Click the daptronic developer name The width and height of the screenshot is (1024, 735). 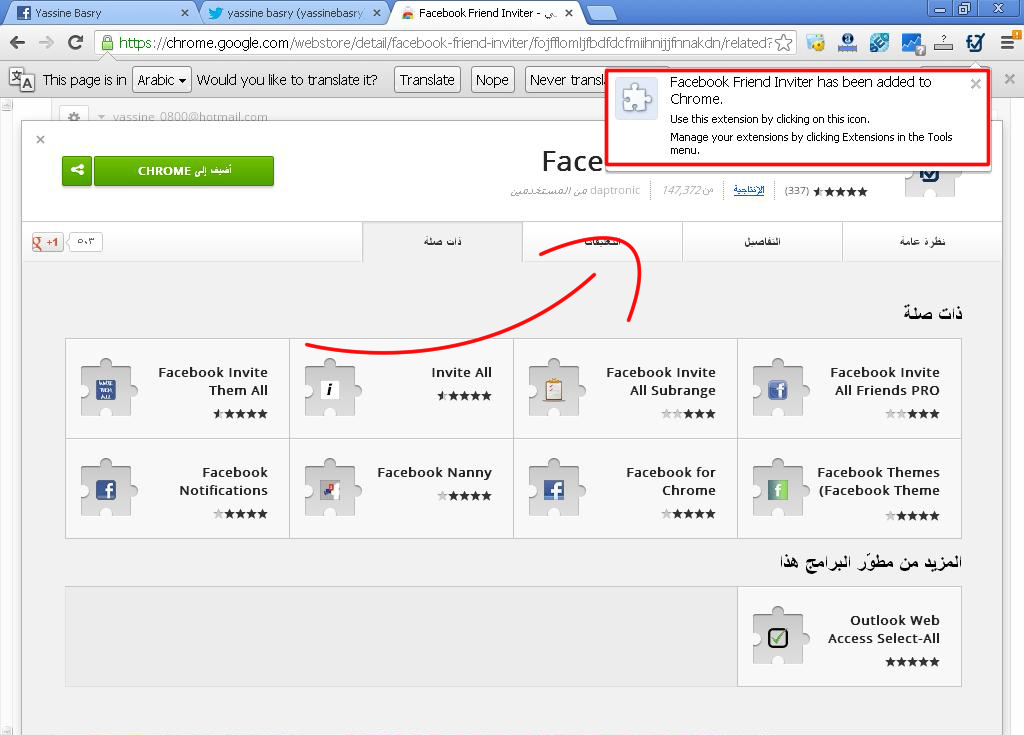615,190
